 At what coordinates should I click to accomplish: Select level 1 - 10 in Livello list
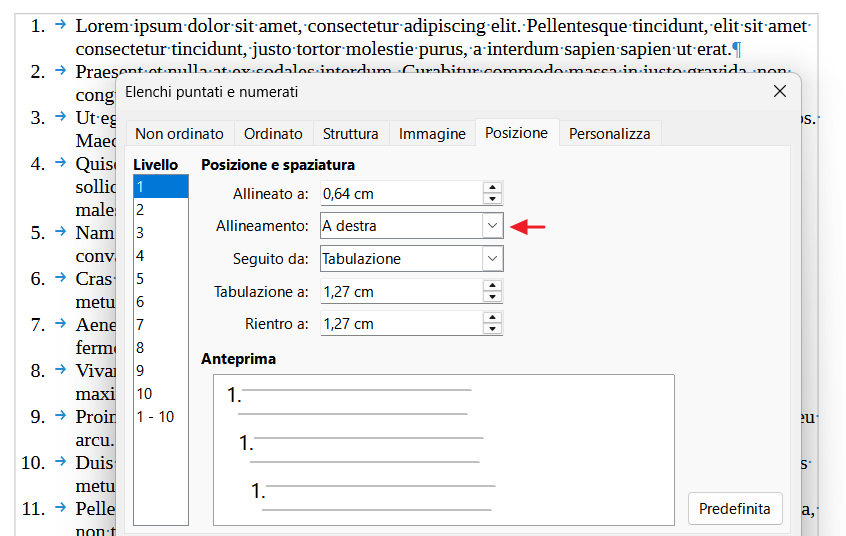click(x=161, y=417)
